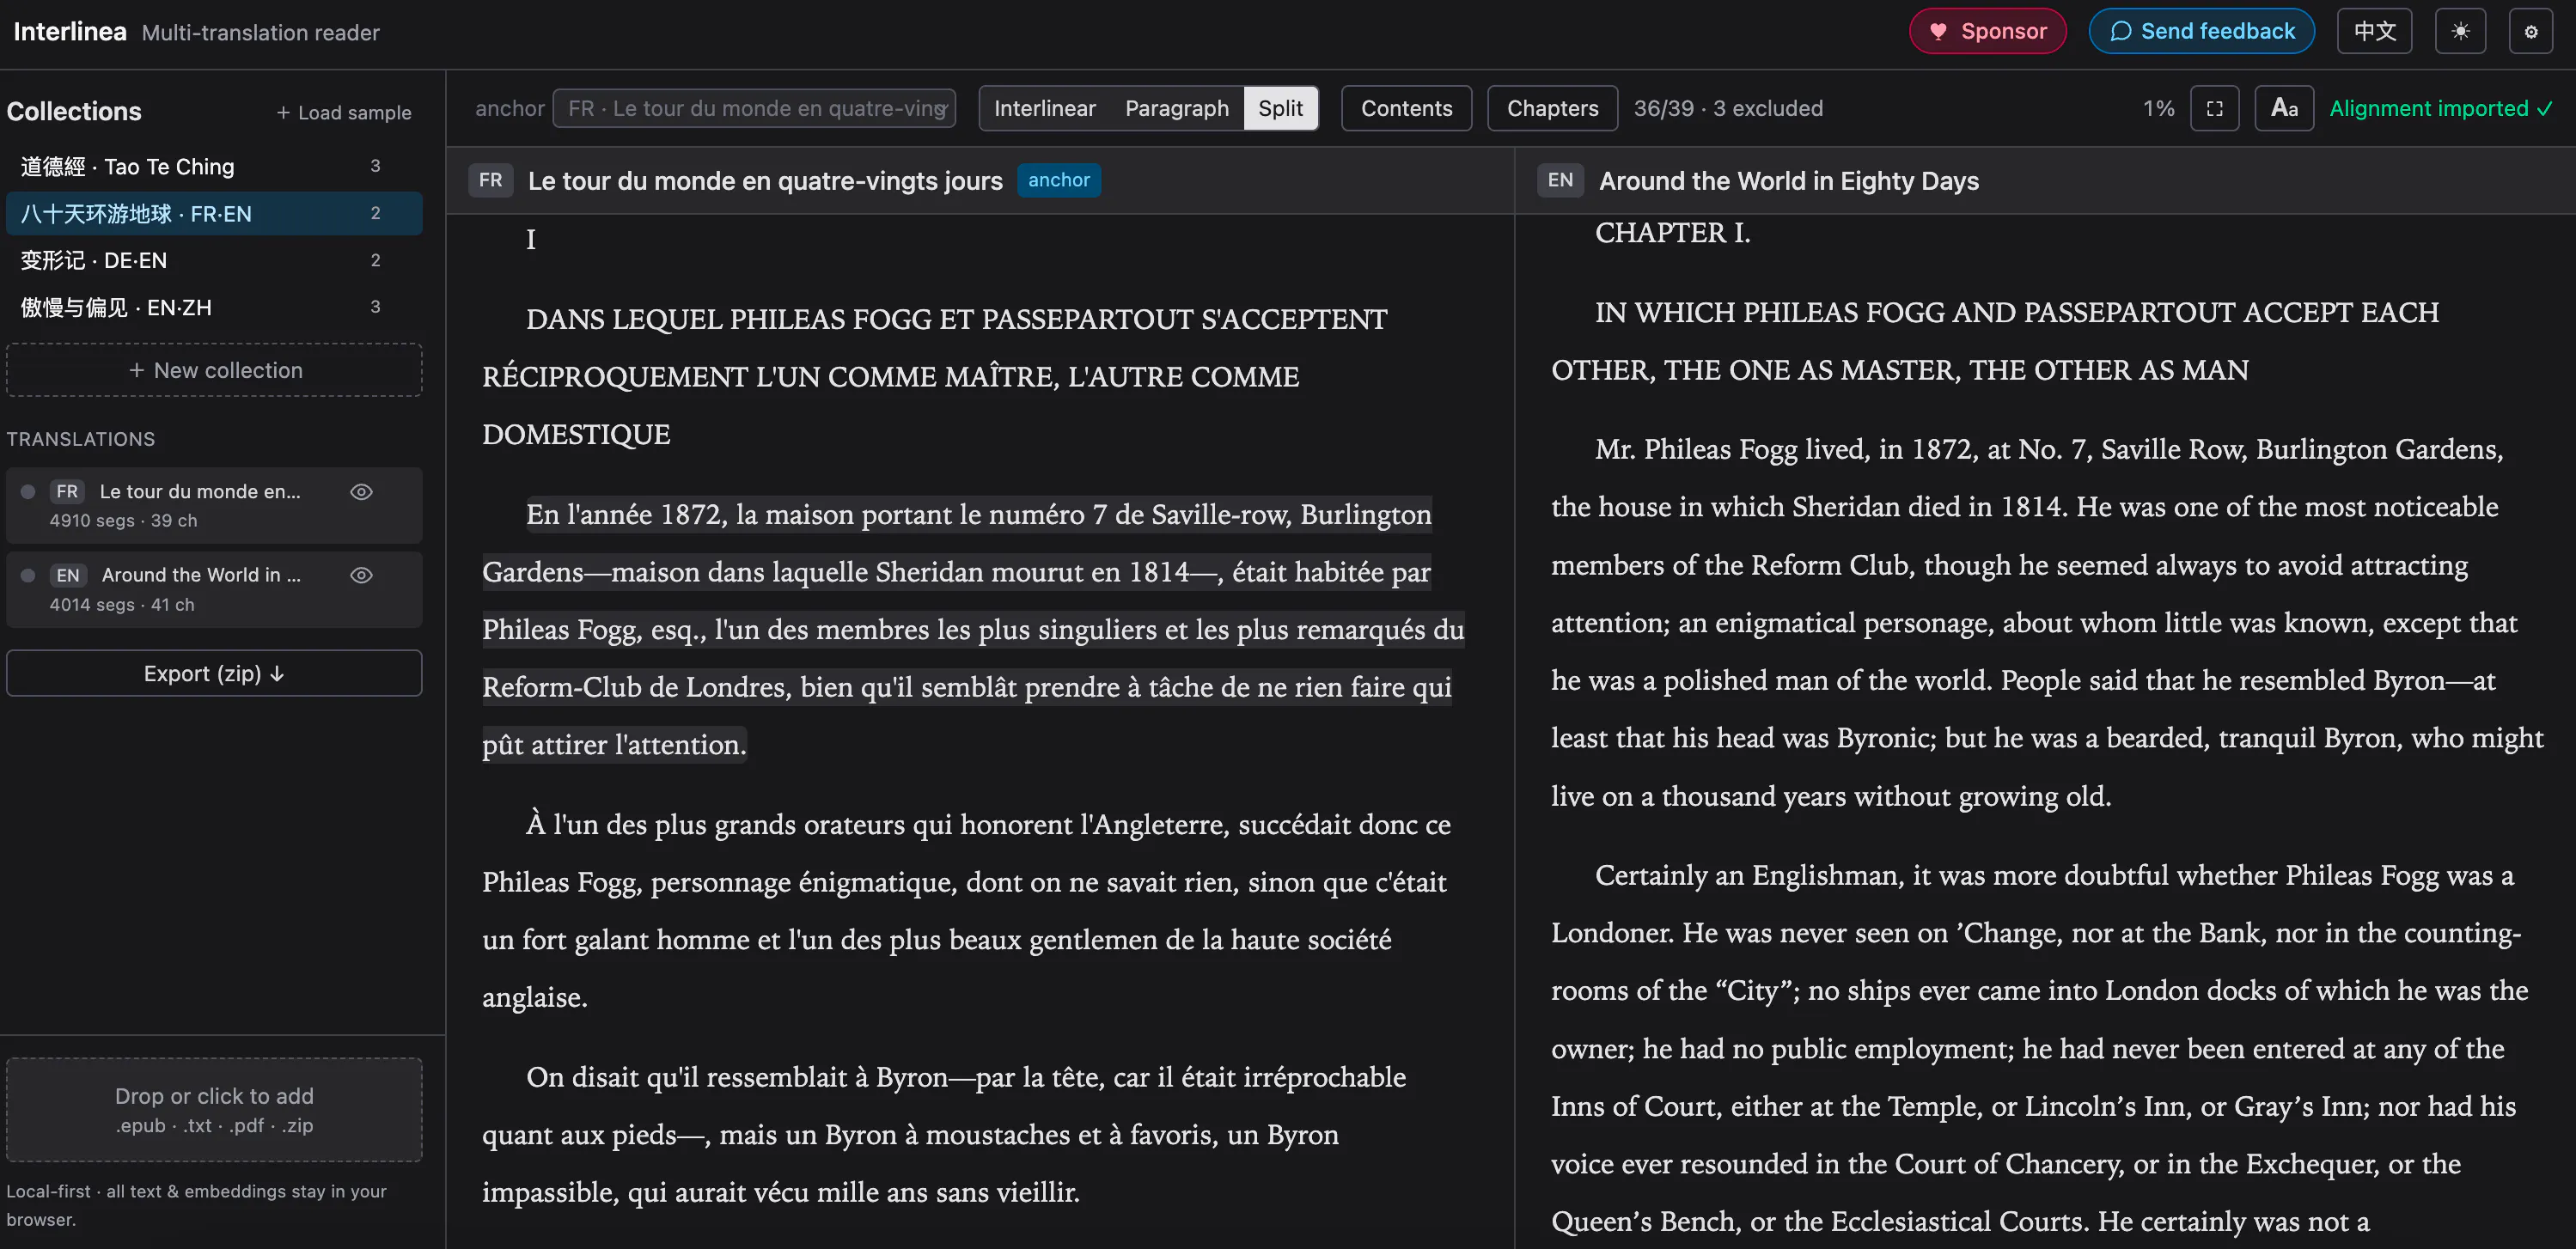This screenshot has width=2576, height=1249.
Task: Click the Interlinea app logo title
Action: 70,31
